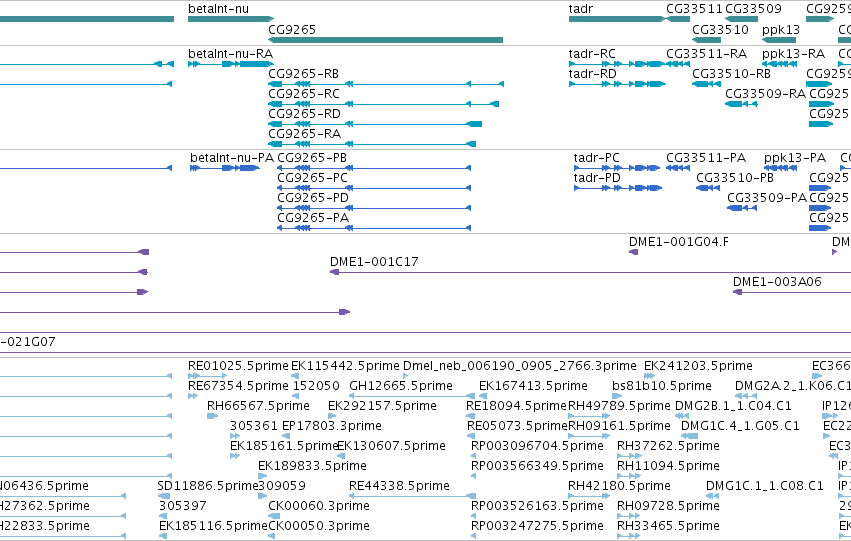Viewport: 851px width, 541px height.
Task: Click the tadr-PD protein label
Action: pos(597,178)
